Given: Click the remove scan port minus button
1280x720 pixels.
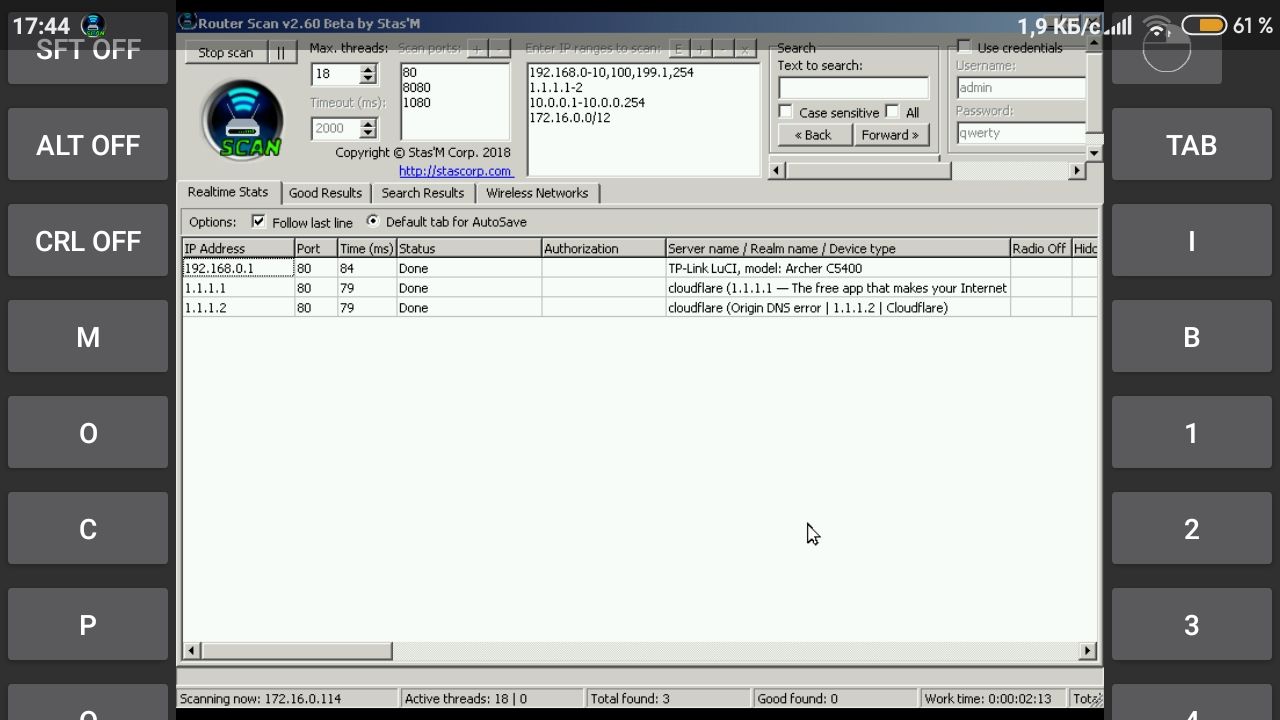Looking at the screenshot, I should point(500,48).
